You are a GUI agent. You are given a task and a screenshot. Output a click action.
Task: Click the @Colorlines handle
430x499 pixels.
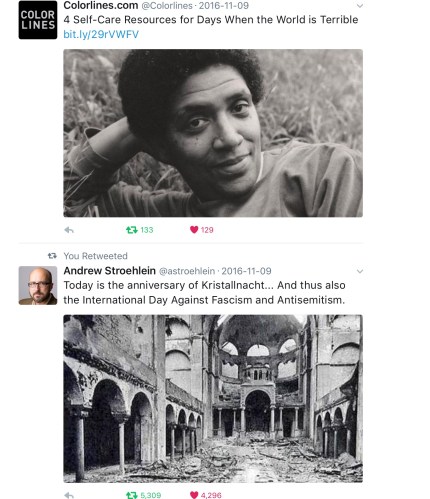tap(167, 6)
